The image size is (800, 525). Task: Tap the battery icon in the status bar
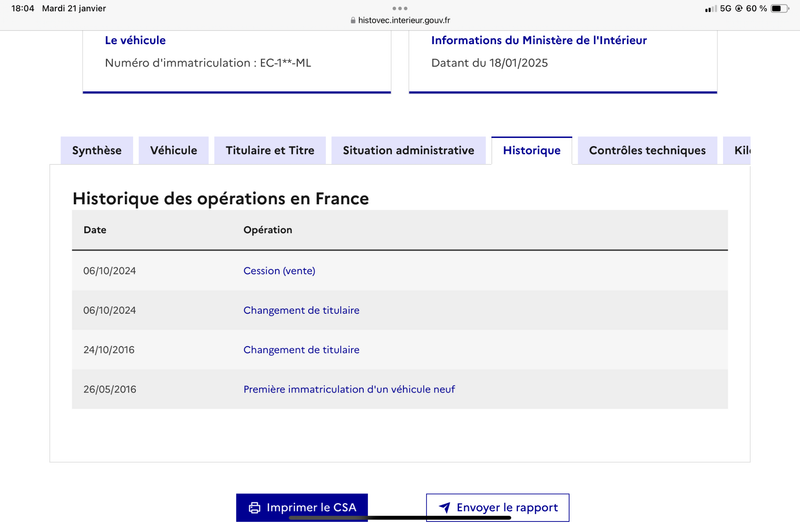click(780, 8)
